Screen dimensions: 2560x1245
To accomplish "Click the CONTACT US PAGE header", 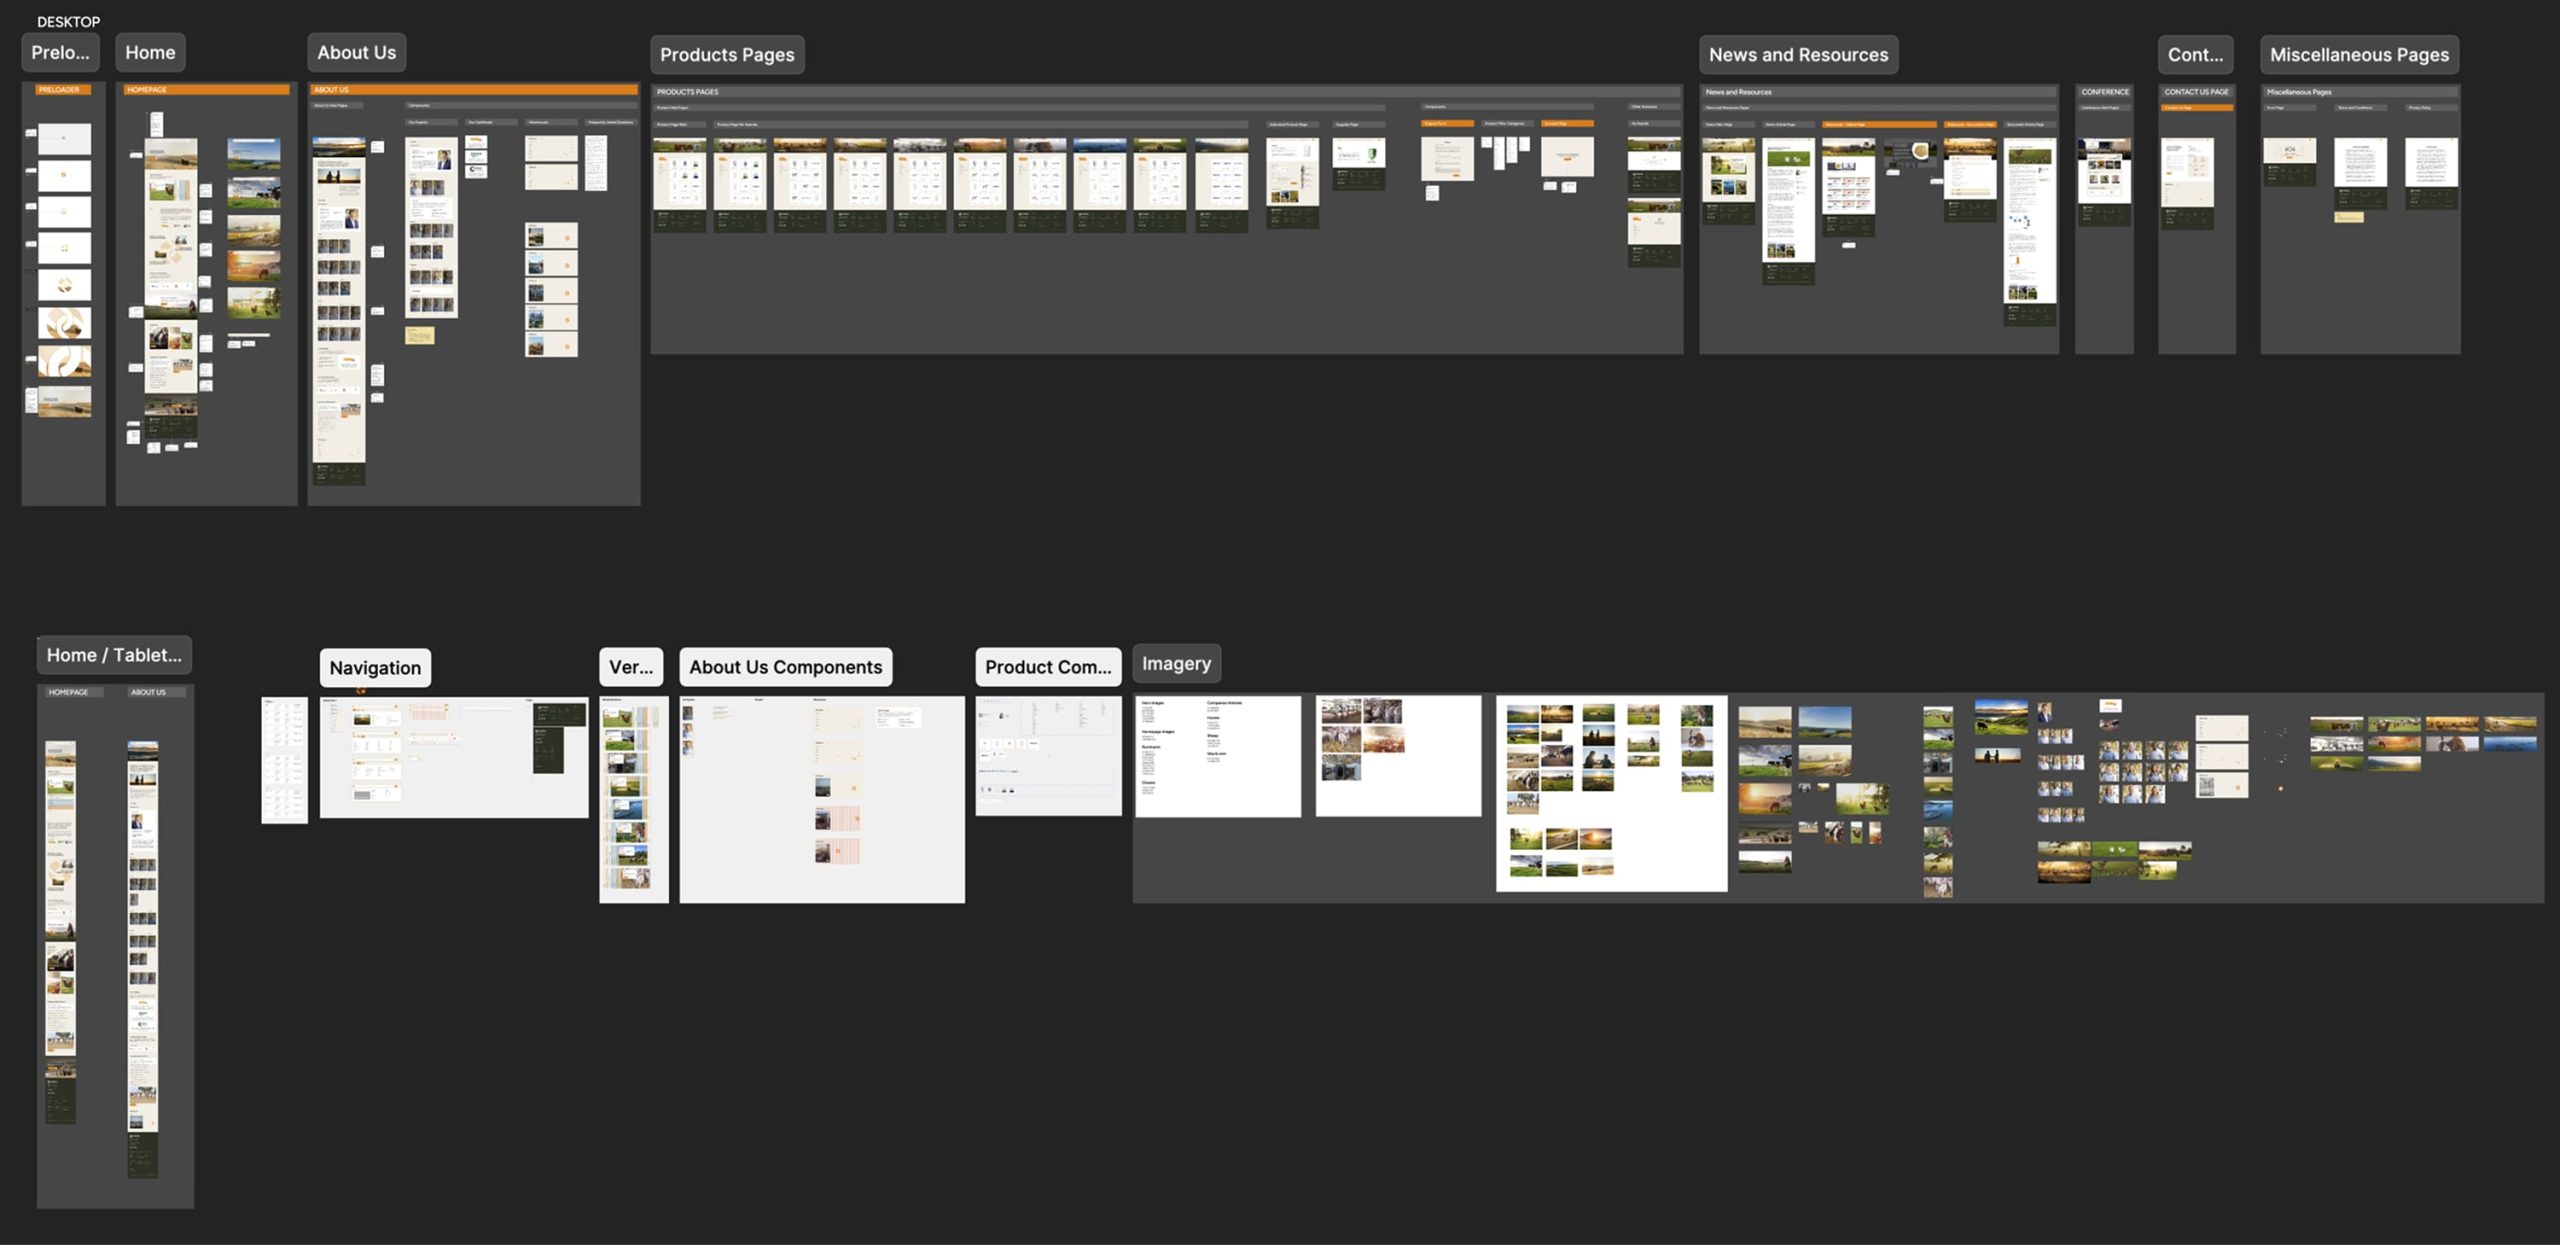I will [2196, 92].
